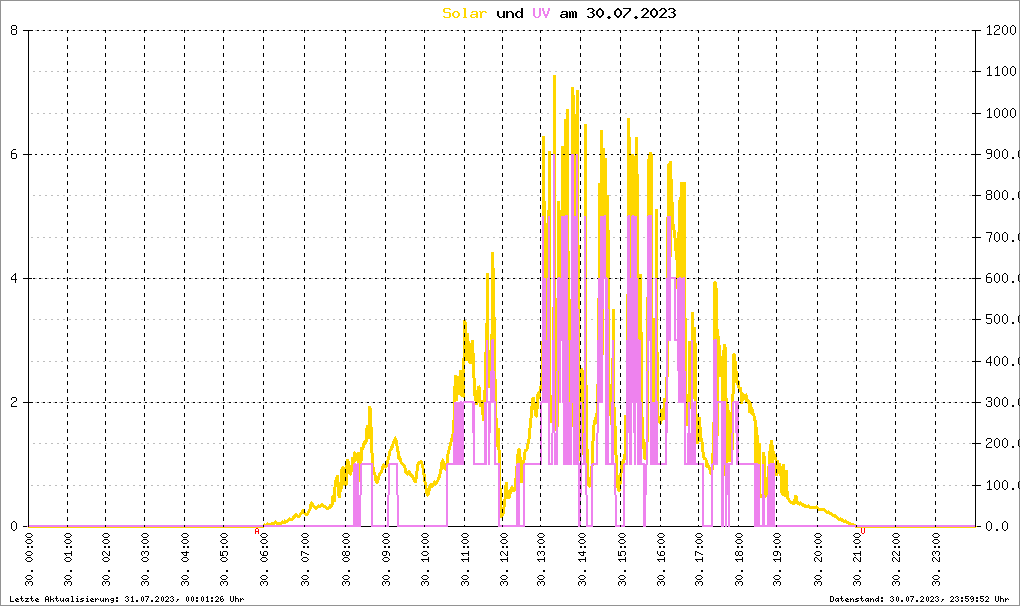Click right axis label '1100'

(x=1002, y=72)
